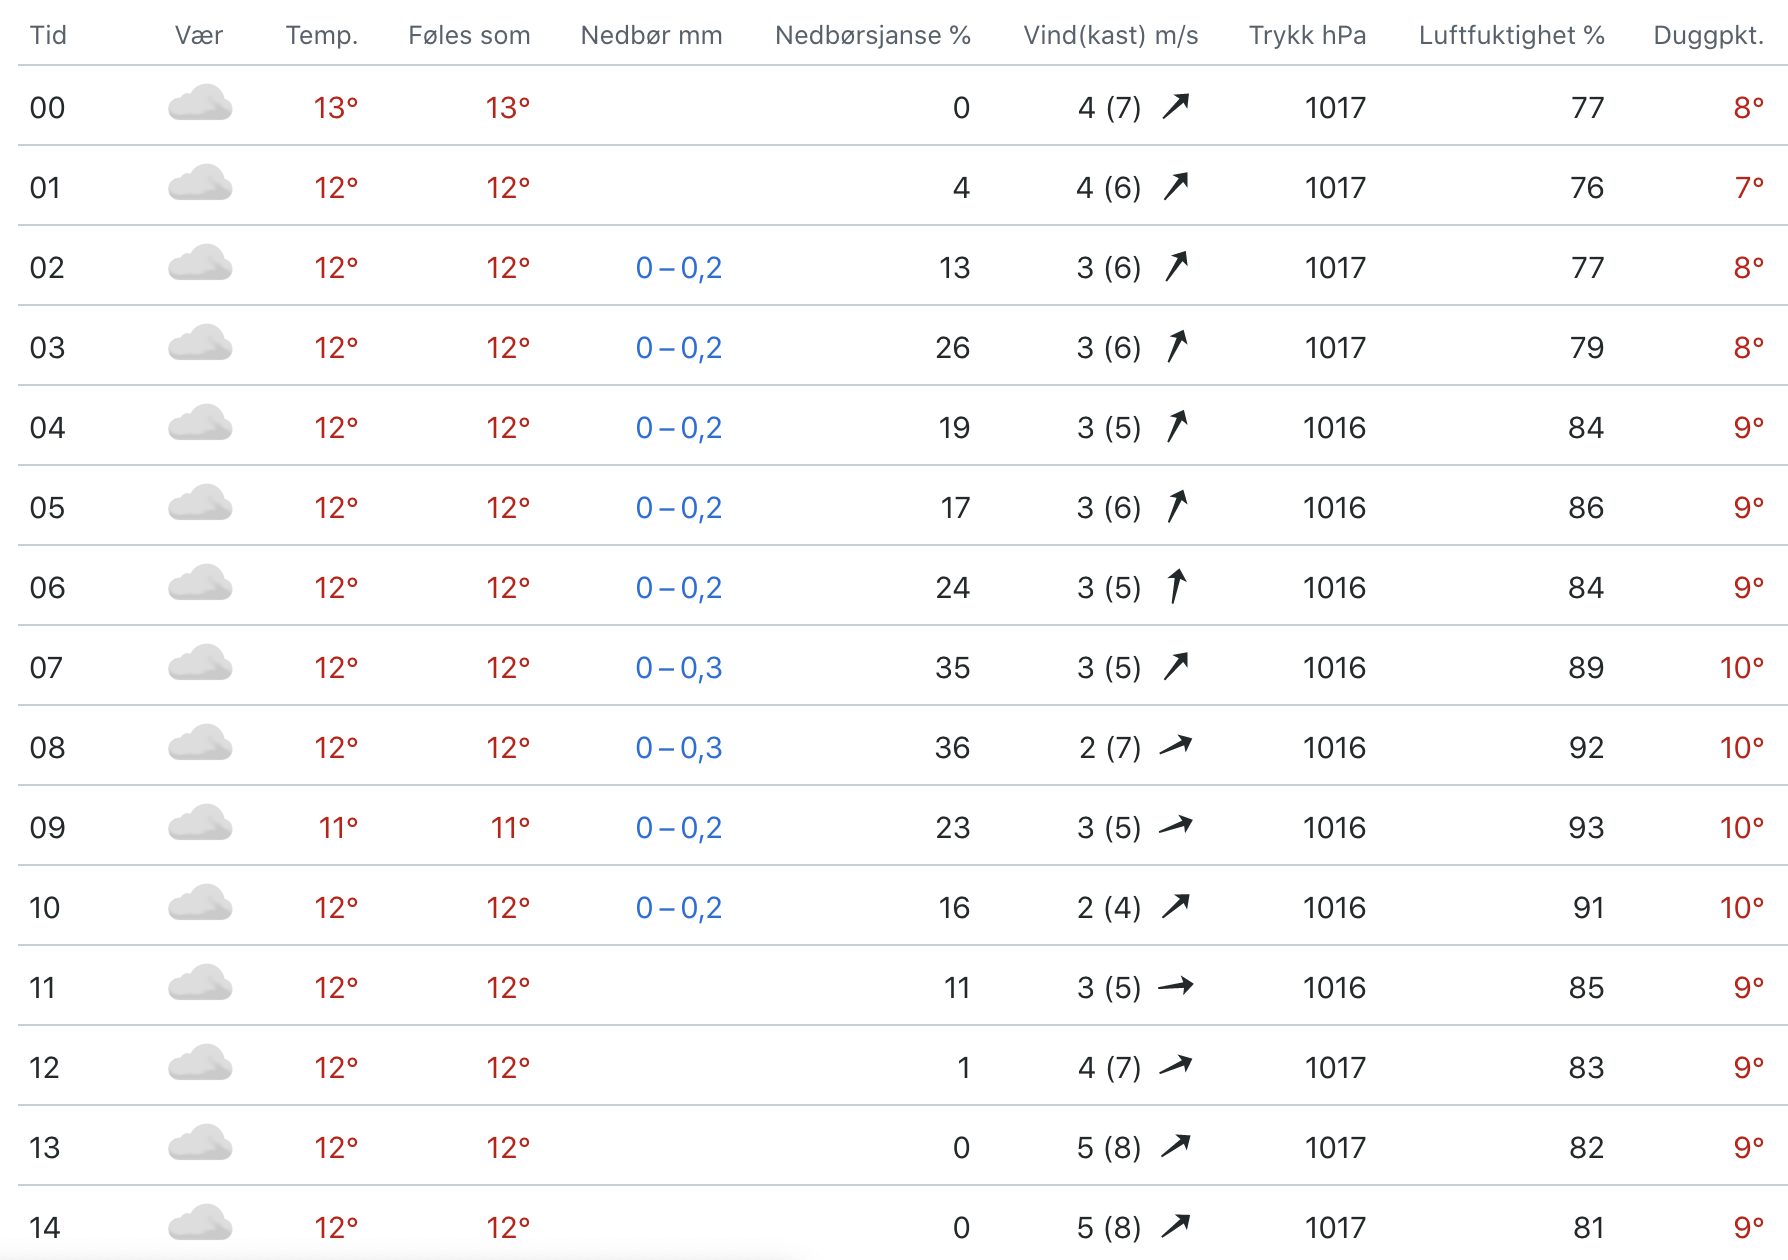This screenshot has width=1788, height=1260.
Task: Click the wind arrow in the 11 row
Action: pyautogui.click(x=1176, y=987)
